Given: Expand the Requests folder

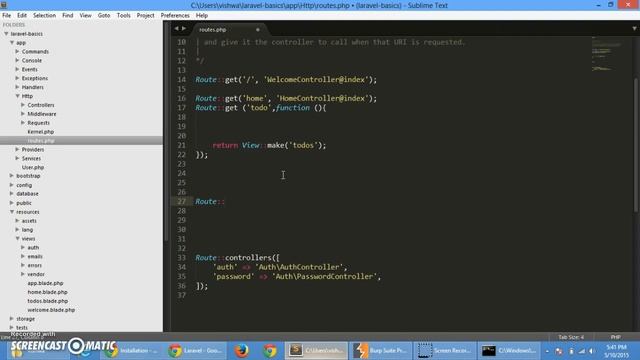Looking at the screenshot, I should 23,122.
